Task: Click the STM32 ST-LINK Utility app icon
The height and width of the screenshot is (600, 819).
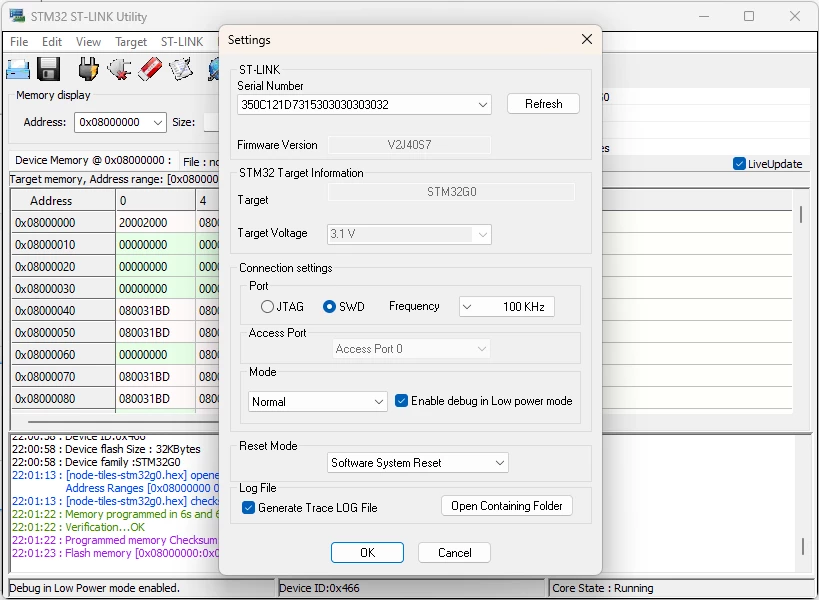Action: coord(17,16)
